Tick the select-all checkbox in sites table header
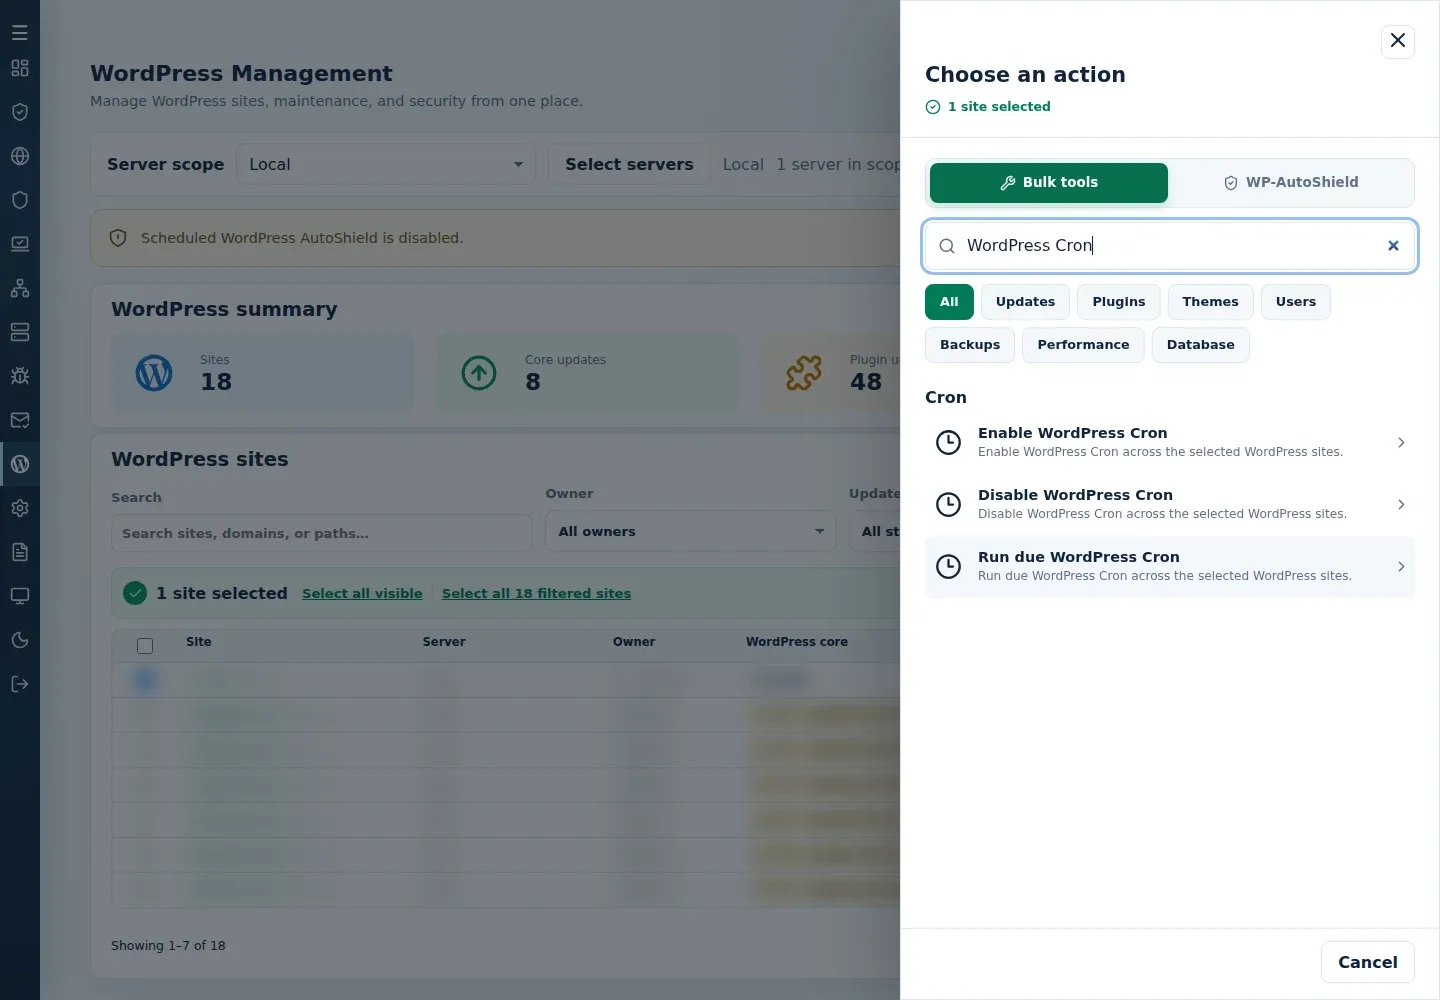 pos(145,646)
